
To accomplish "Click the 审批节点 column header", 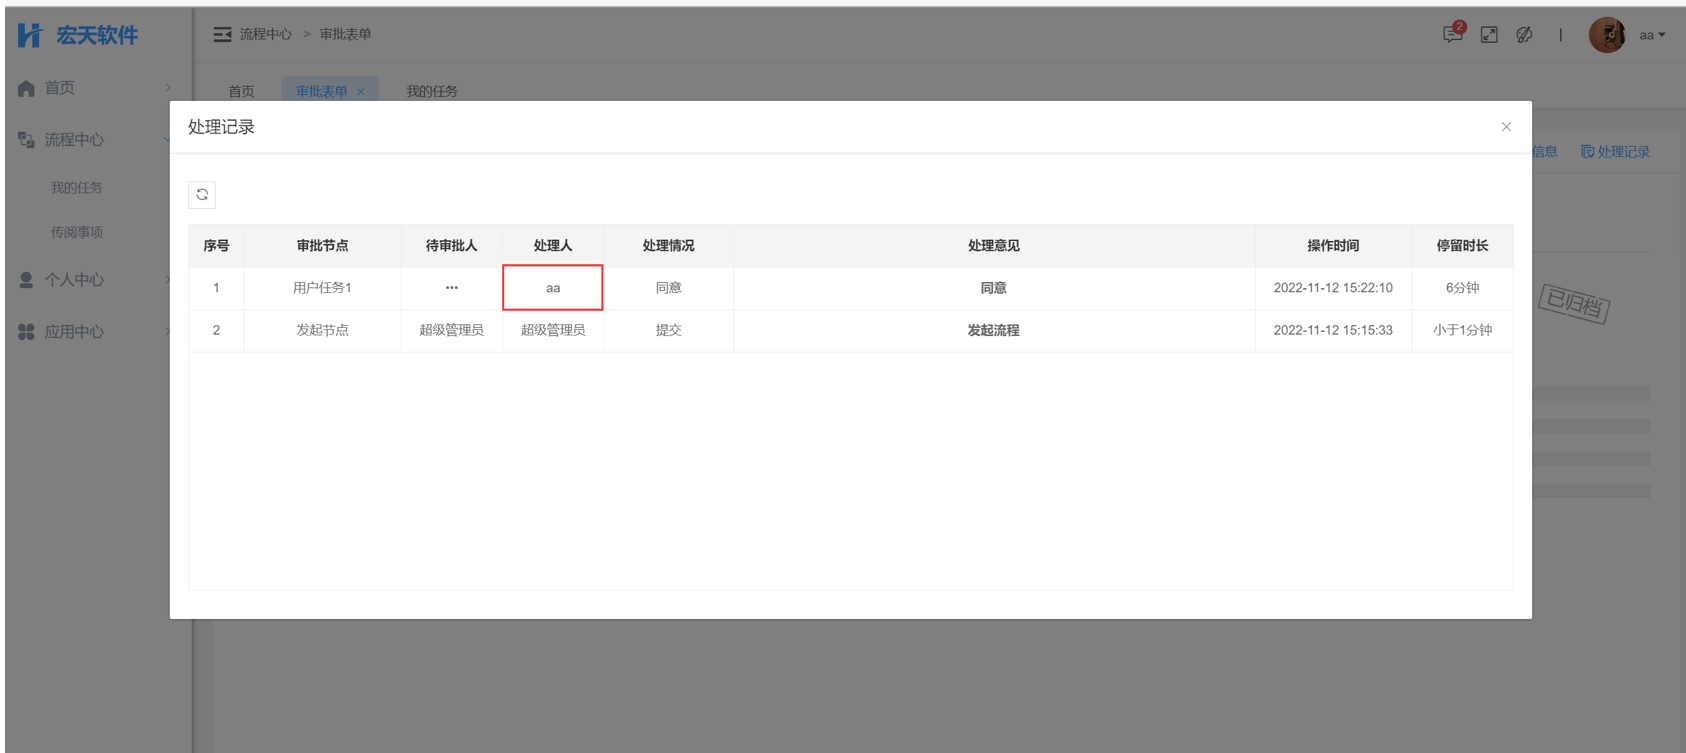I will click(322, 246).
